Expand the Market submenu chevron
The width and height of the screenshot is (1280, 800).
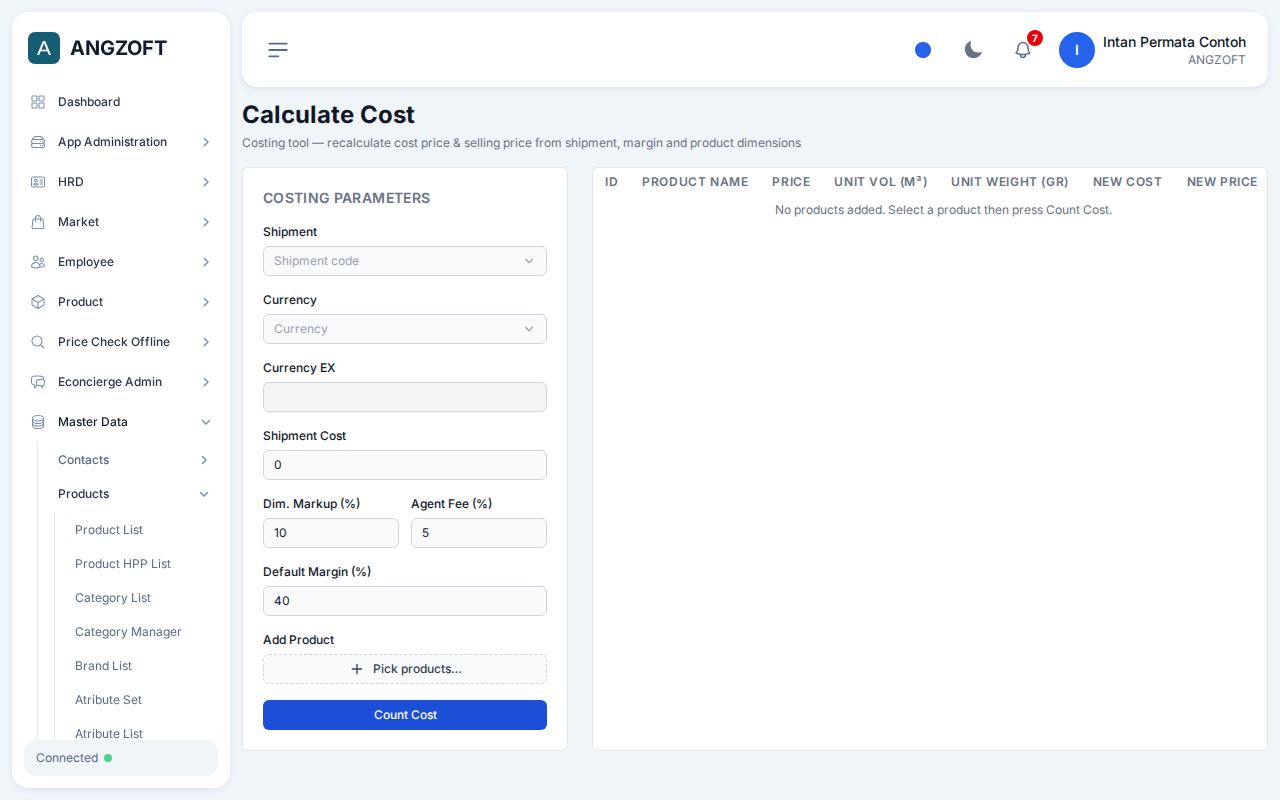click(x=206, y=222)
